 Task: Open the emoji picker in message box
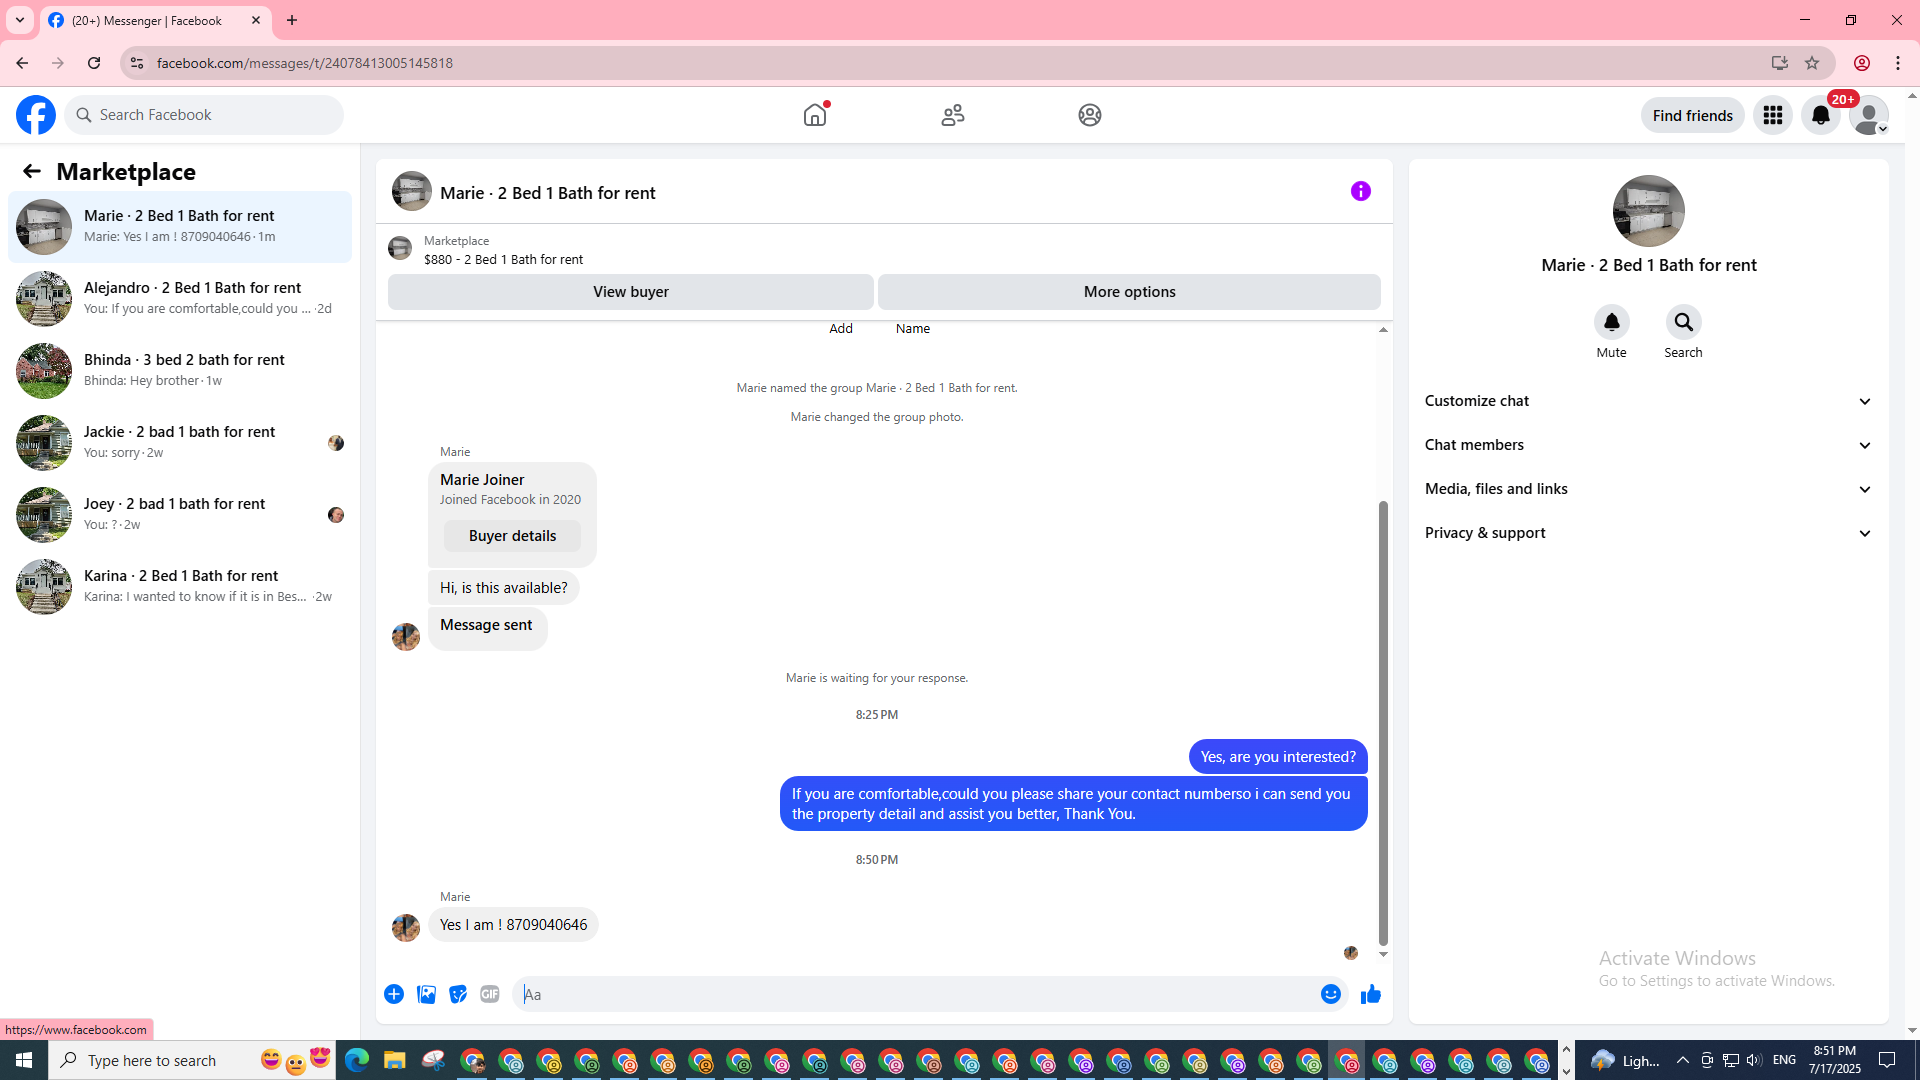pos(1331,994)
